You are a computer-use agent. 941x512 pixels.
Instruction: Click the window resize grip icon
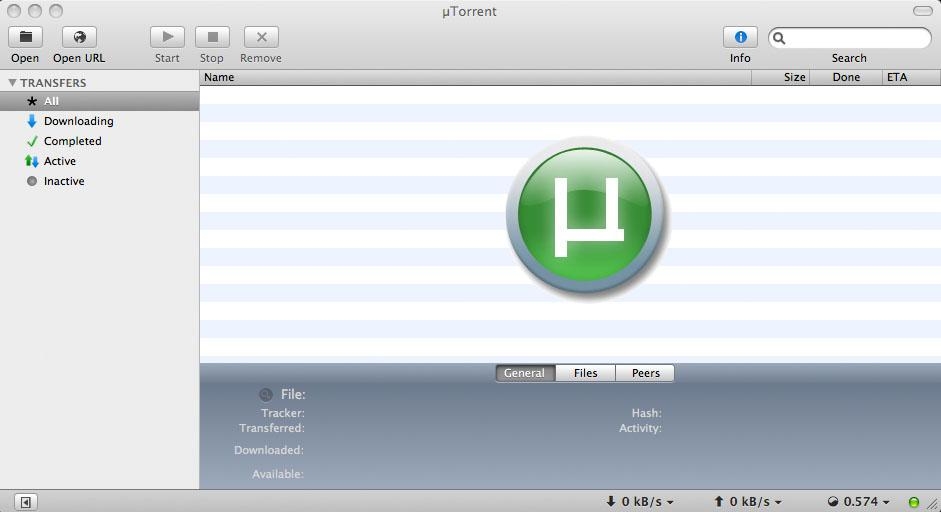pos(932,503)
